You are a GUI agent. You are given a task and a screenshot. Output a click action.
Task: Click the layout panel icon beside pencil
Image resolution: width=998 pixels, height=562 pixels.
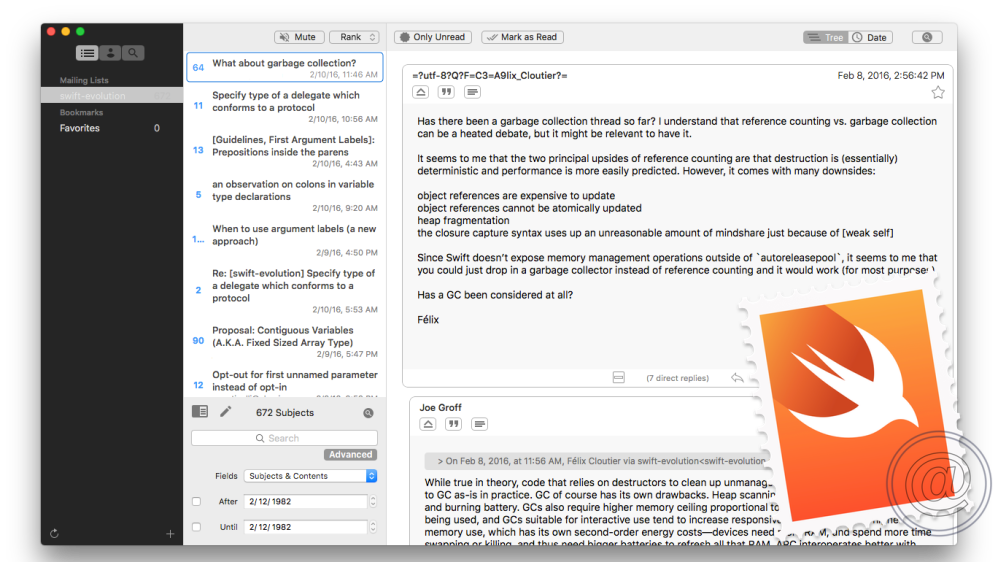tap(200, 412)
